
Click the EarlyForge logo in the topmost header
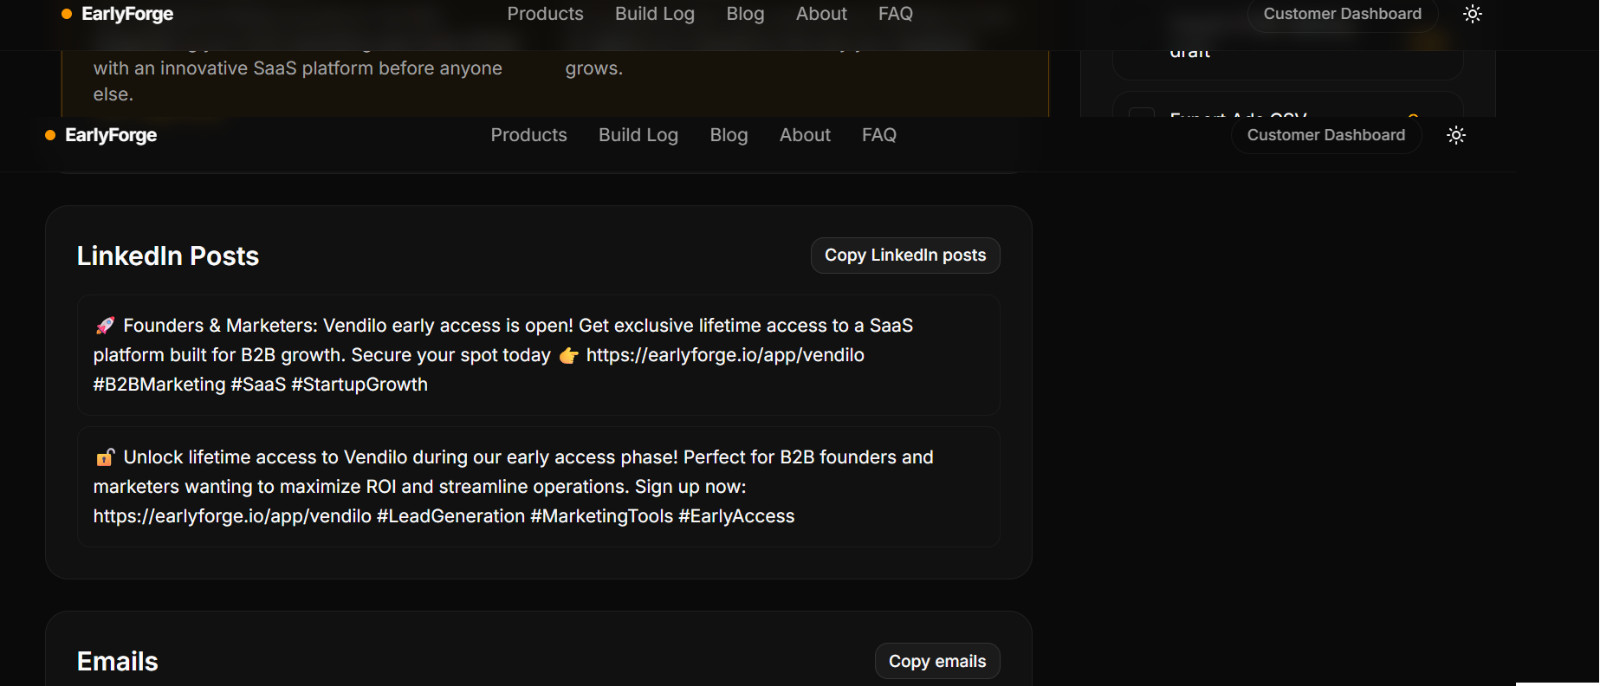[117, 14]
